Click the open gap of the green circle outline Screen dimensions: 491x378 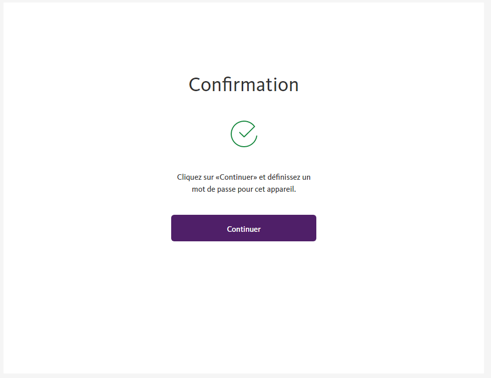tap(257, 128)
